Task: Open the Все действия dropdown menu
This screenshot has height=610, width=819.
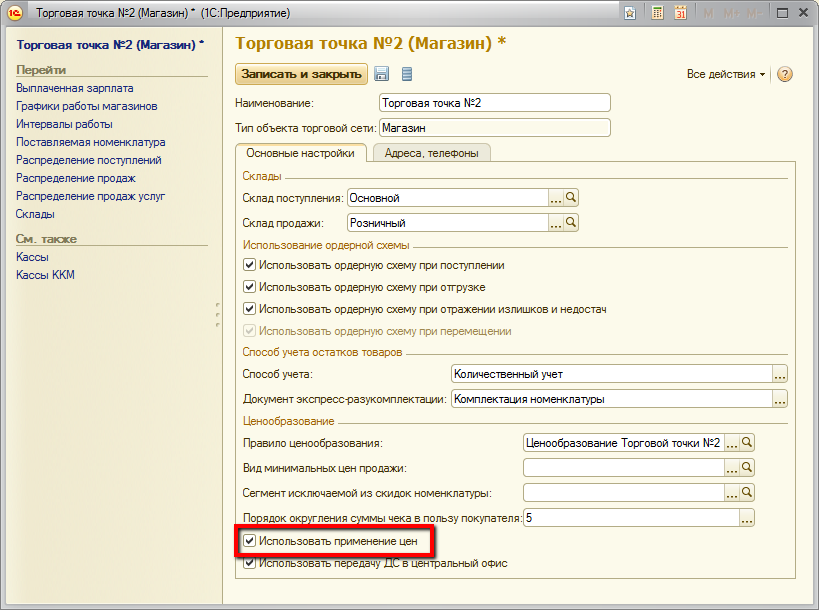Action: 725,75
